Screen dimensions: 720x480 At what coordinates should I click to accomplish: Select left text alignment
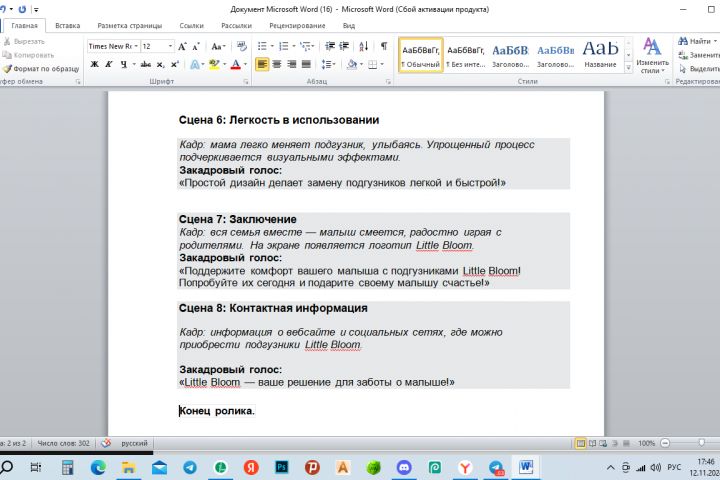[262, 64]
